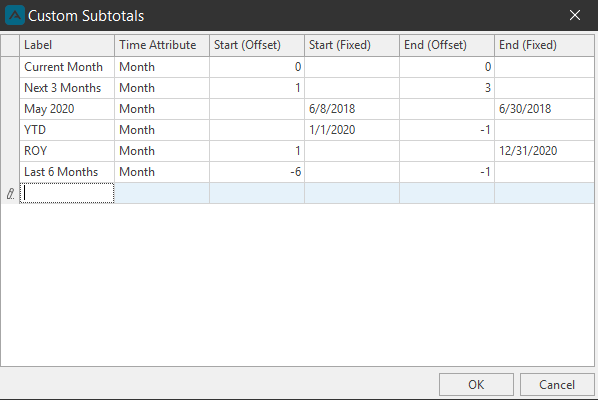The width and height of the screenshot is (598, 400).
Task: Click End (Offset) value -1 in Last 6 Months row
Action: 447,172
